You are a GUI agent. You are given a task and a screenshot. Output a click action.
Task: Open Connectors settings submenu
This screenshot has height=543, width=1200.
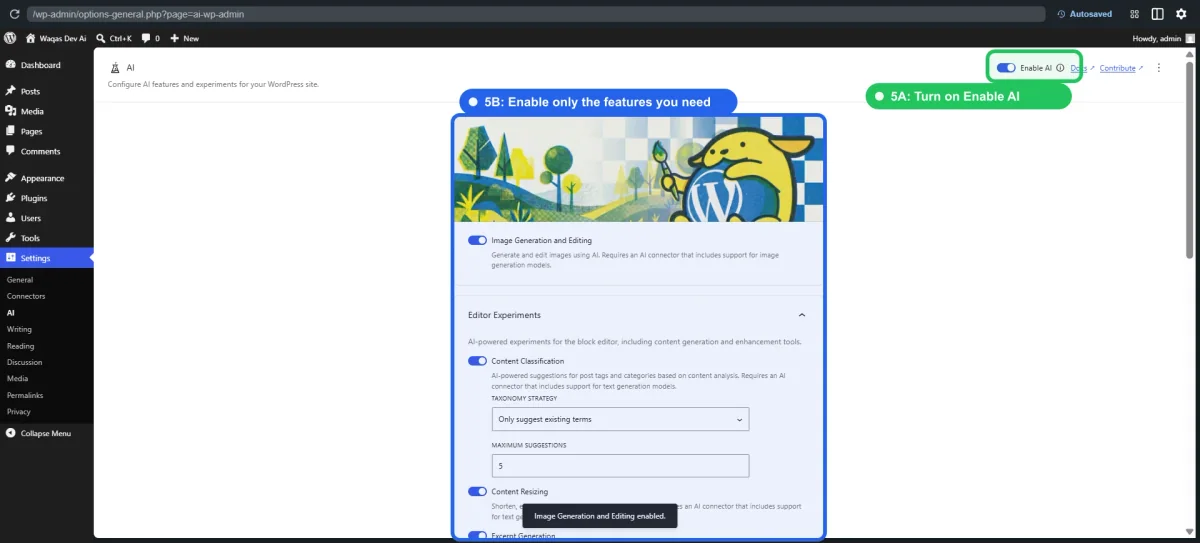pyautogui.click(x=26, y=296)
